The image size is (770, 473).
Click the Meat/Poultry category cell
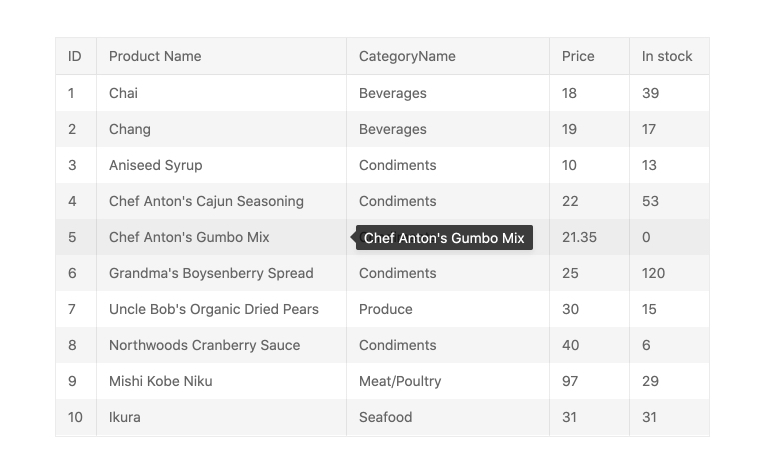coord(400,381)
